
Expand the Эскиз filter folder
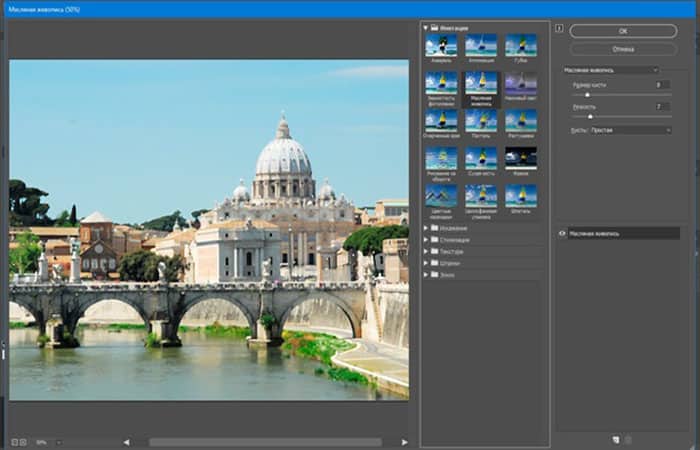(x=426, y=275)
